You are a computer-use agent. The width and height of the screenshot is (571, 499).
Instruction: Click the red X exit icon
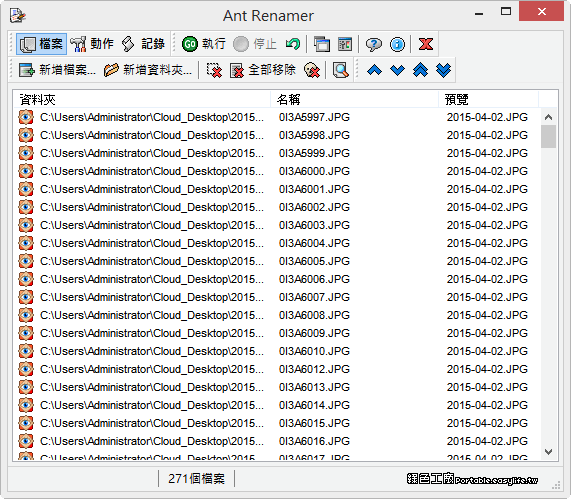click(425, 44)
